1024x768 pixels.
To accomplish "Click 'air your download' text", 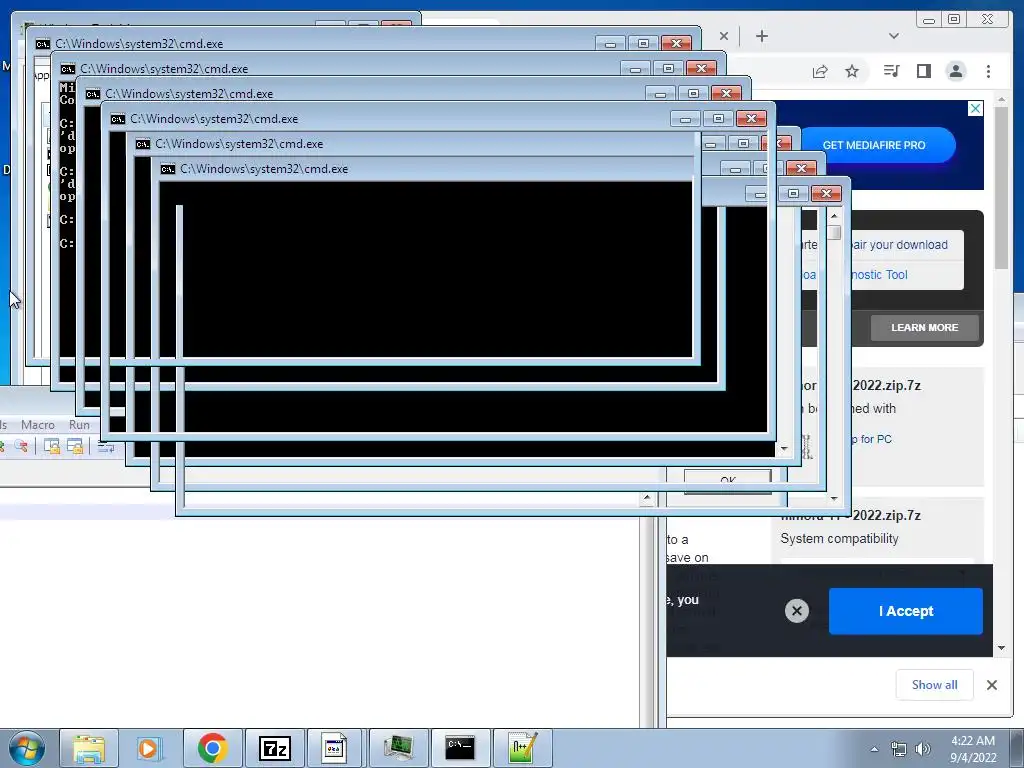I will (x=899, y=245).
